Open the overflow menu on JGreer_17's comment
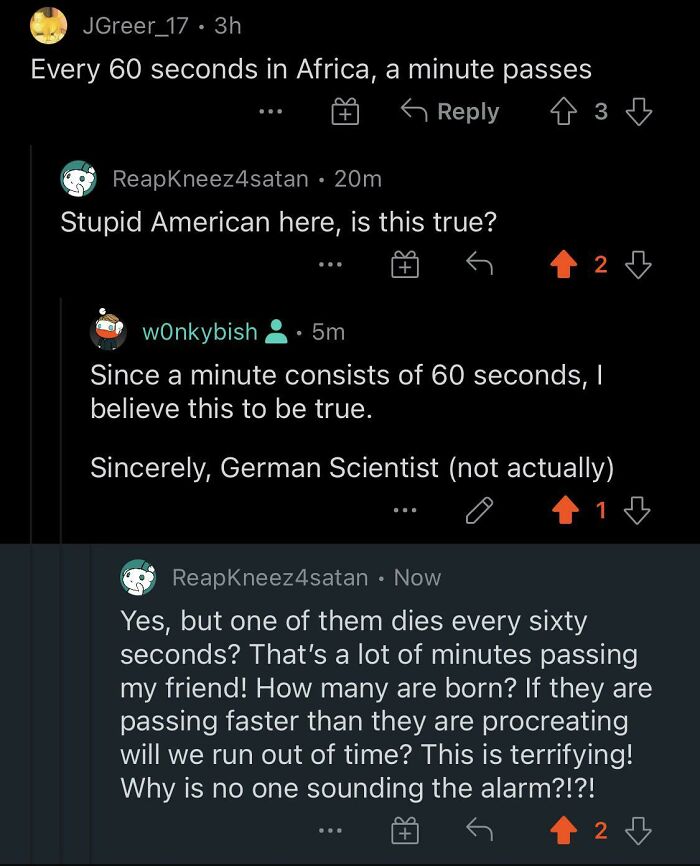The image size is (700, 866). click(270, 111)
